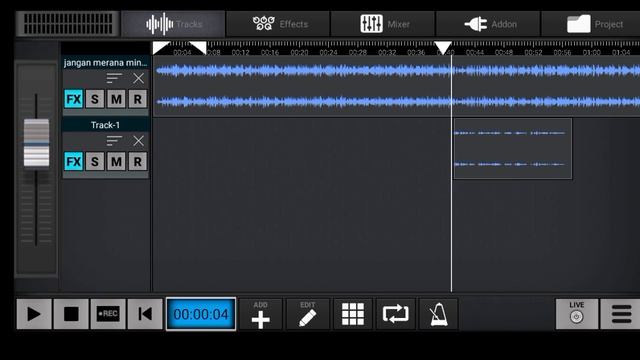Screen dimensions: 640x360
Task: Click the left loop start marker
Action: click(x=160, y=47)
